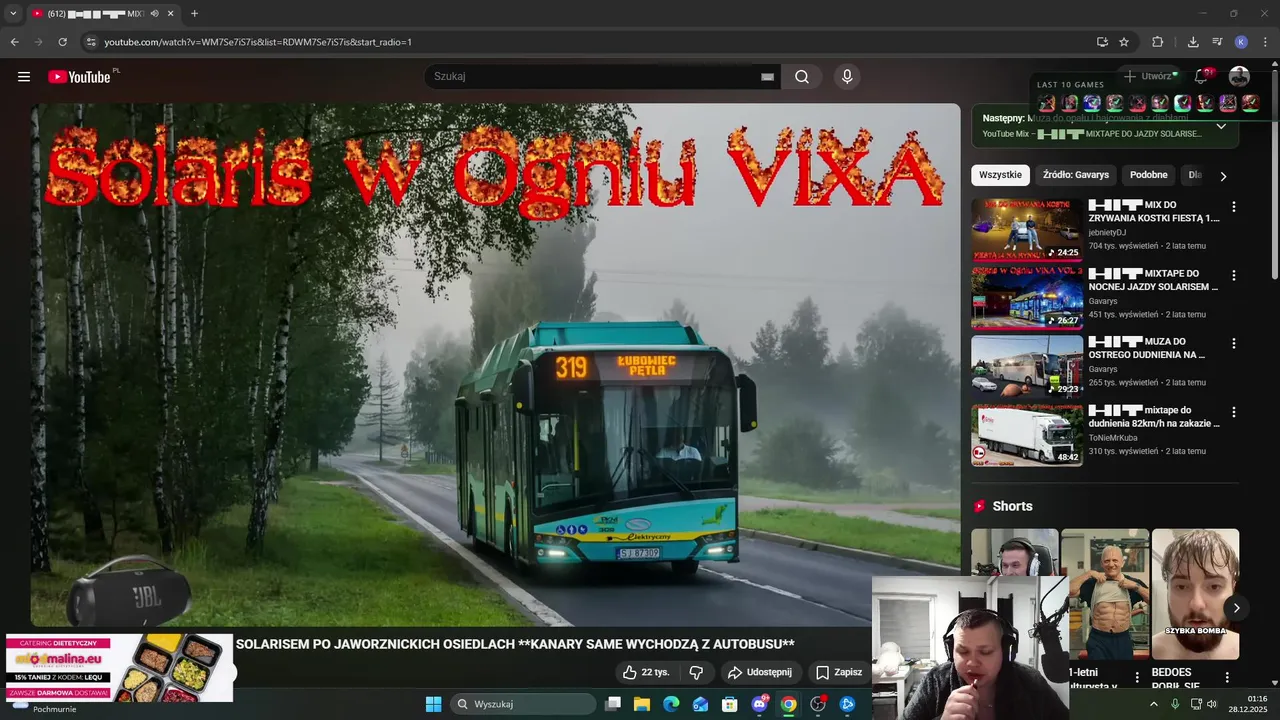The width and height of the screenshot is (1280, 720).
Task: Open the SZYBKA BOMBA short
Action: pos(1195,594)
